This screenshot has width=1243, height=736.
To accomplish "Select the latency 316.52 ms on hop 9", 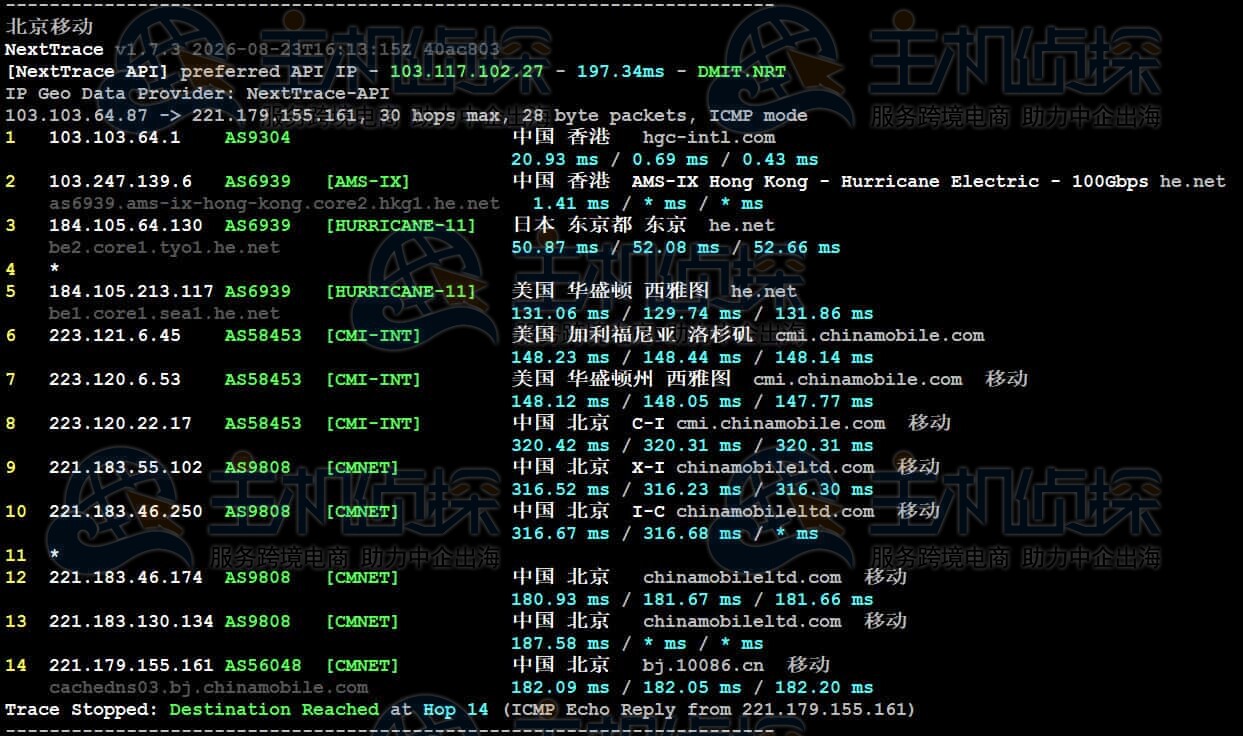I will (x=560, y=489).
